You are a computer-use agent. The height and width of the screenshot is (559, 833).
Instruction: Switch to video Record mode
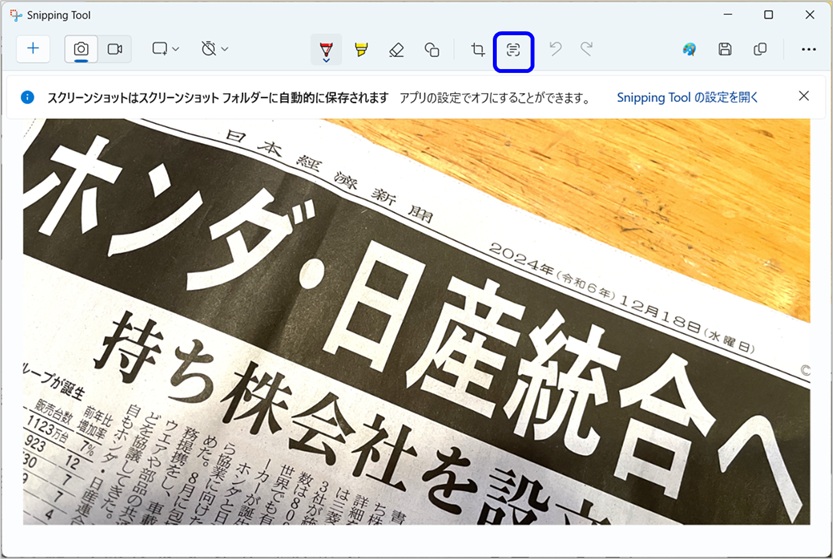click(115, 49)
